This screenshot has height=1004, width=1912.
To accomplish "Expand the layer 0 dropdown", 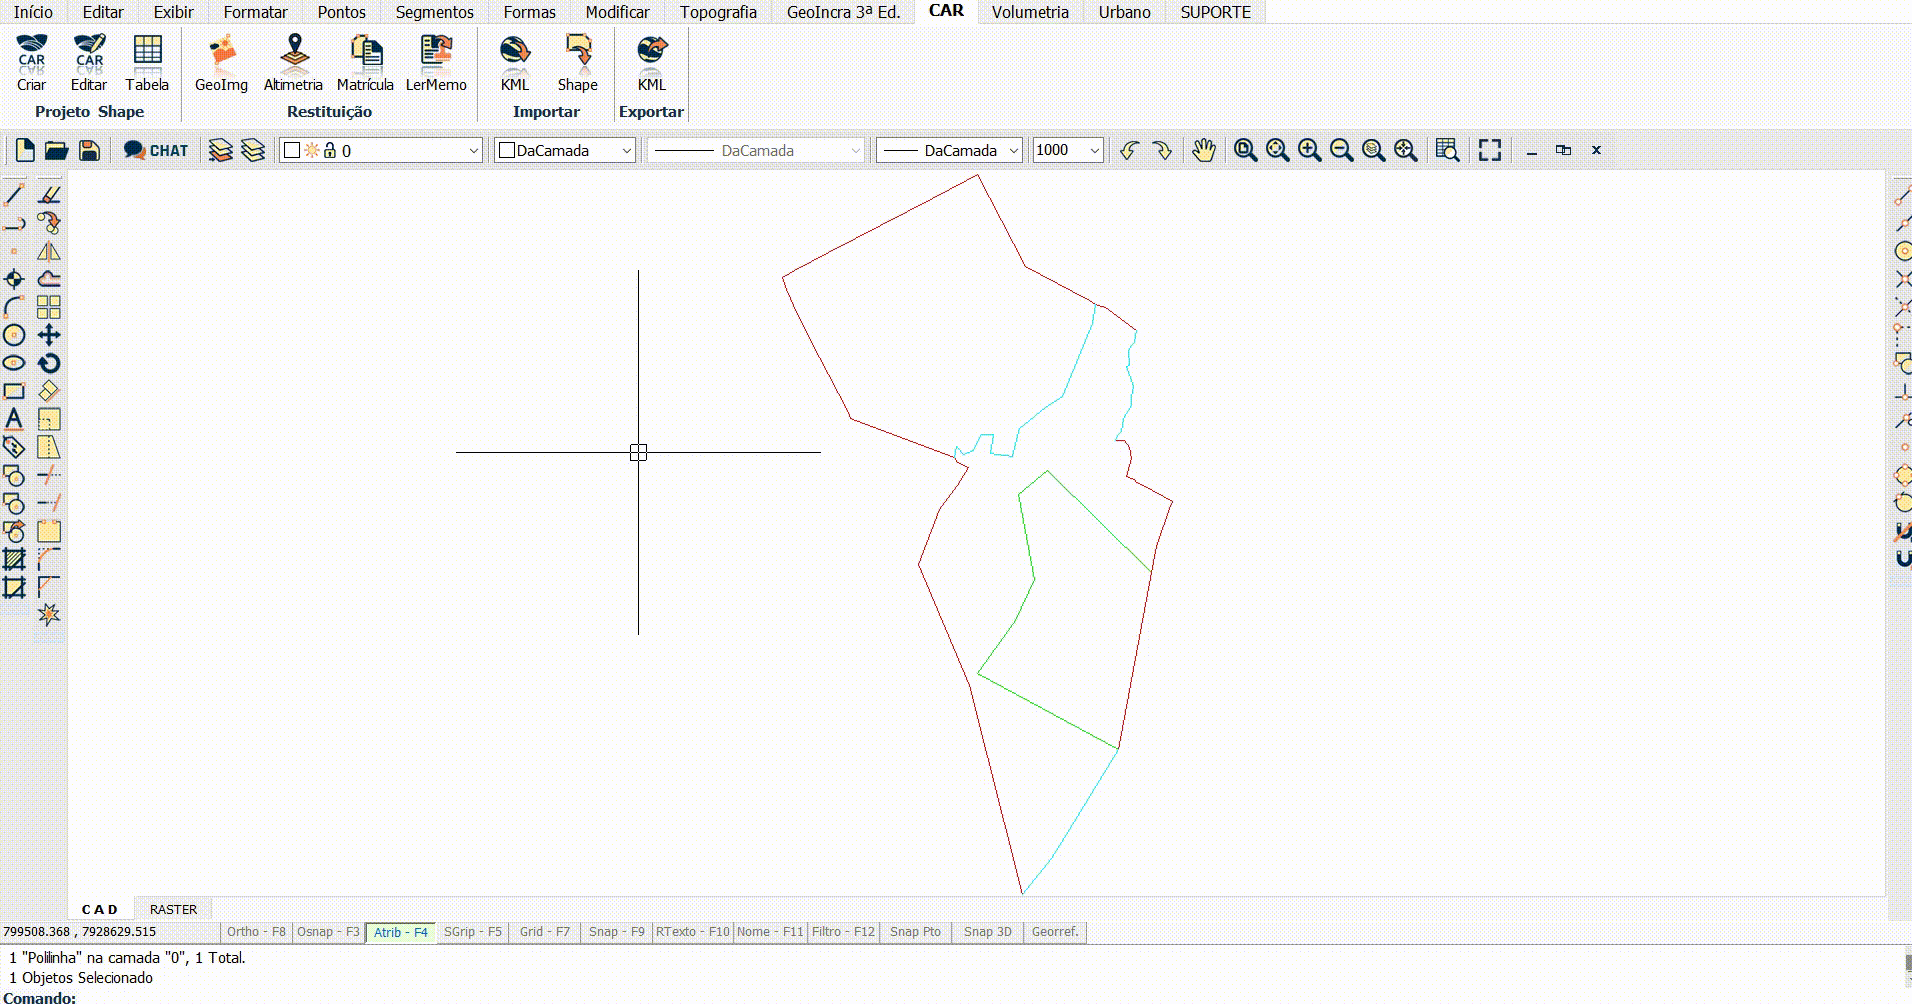I will click(x=473, y=150).
